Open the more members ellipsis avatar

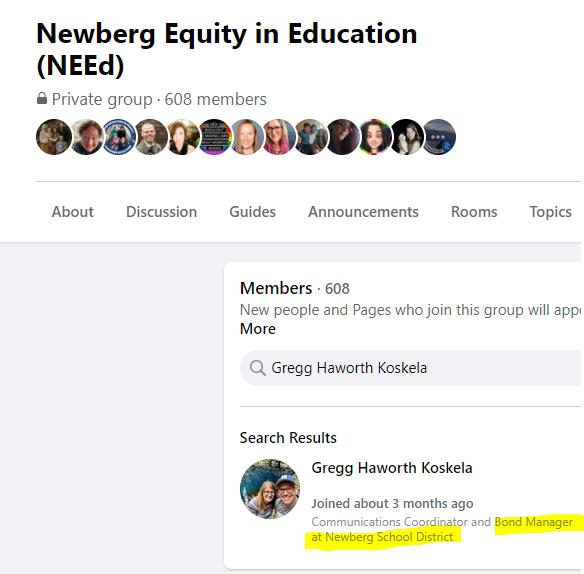point(439,137)
